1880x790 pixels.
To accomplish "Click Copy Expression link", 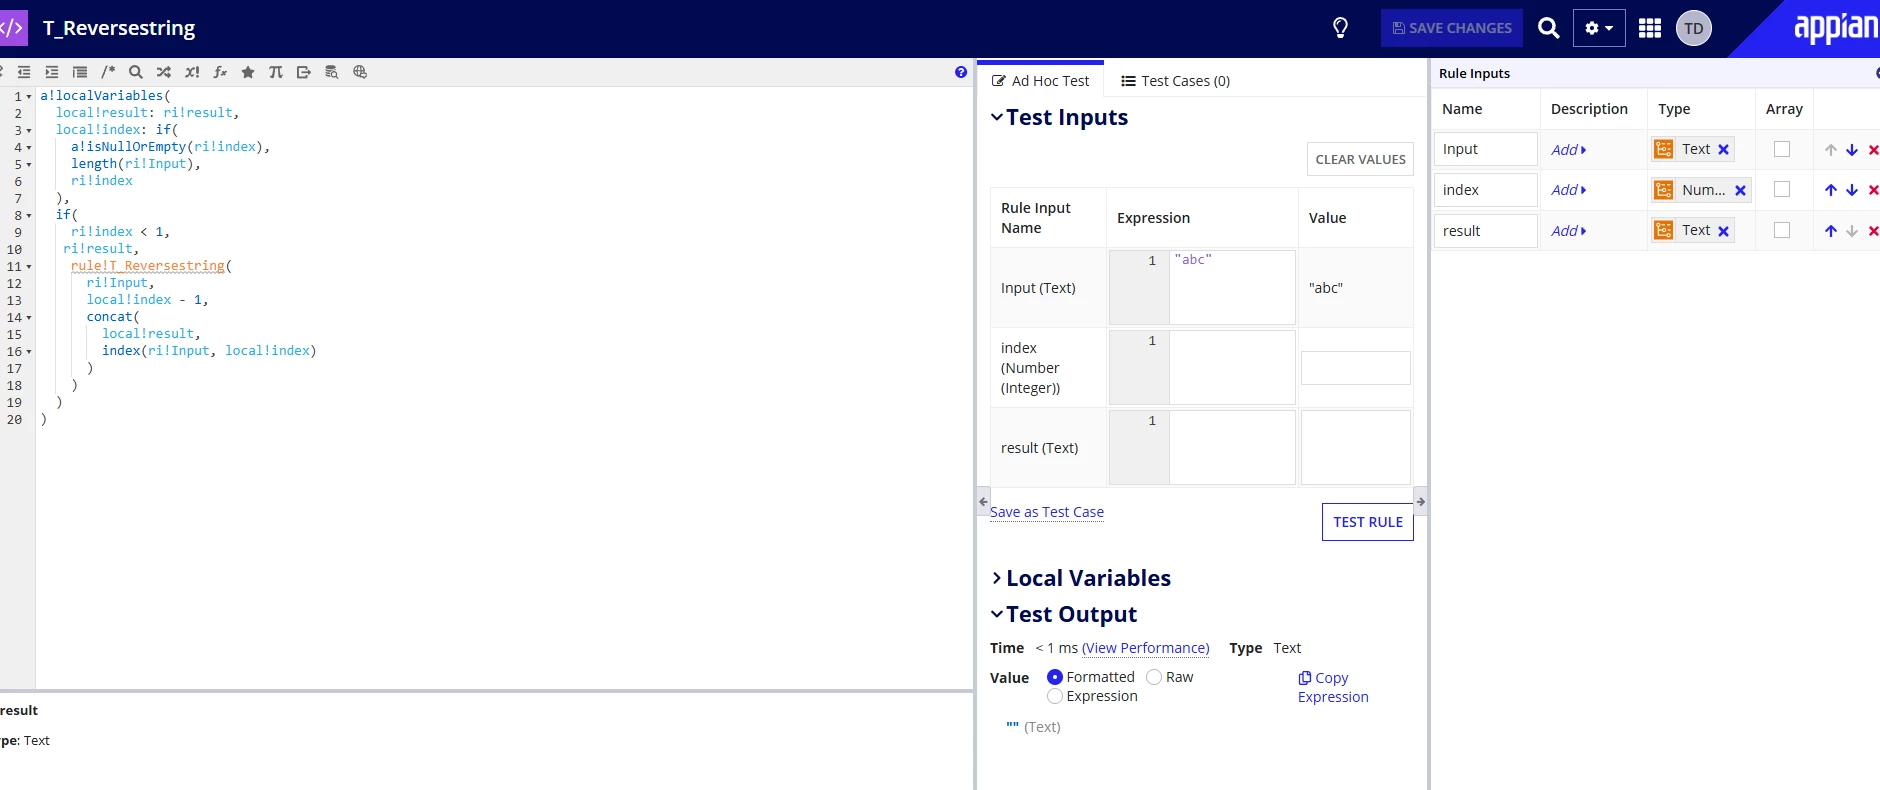I will [x=1333, y=687].
